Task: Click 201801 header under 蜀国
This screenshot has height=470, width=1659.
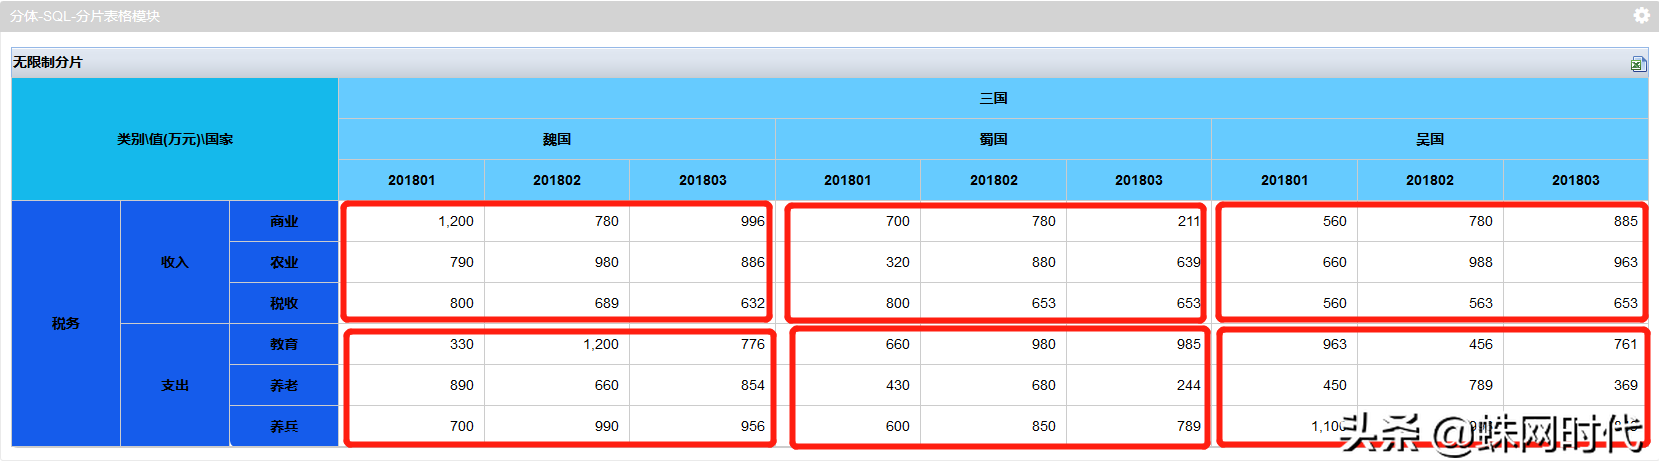Action: pyautogui.click(x=848, y=180)
